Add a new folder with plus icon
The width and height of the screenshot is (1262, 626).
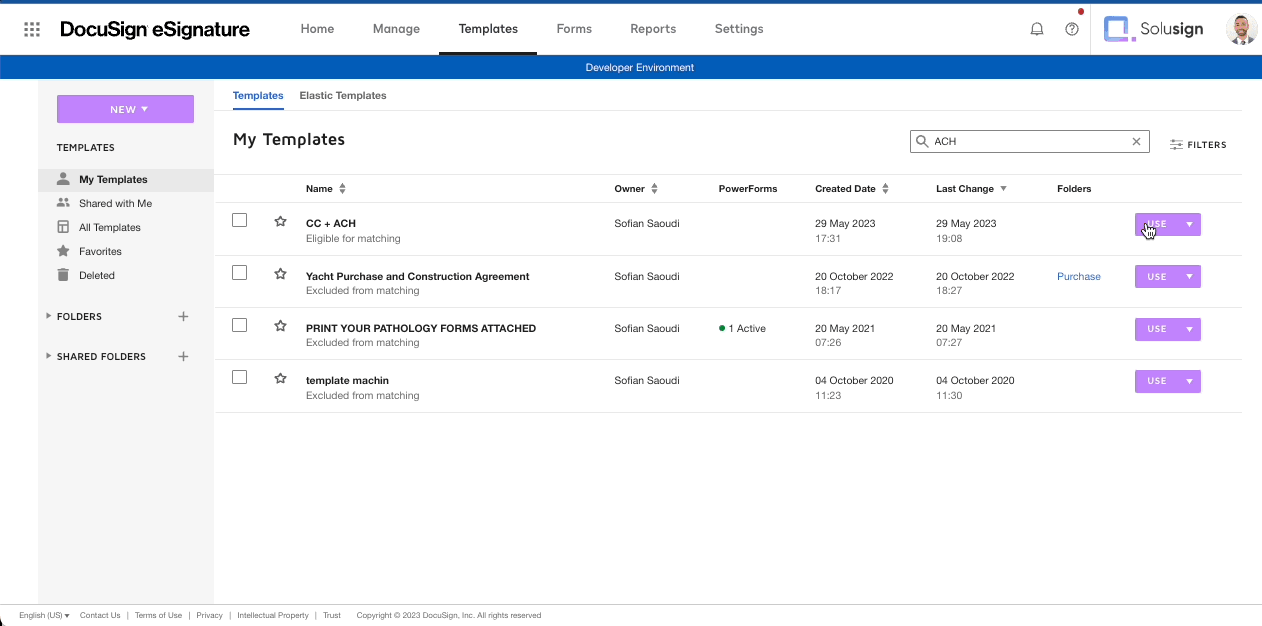pyautogui.click(x=183, y=316)
